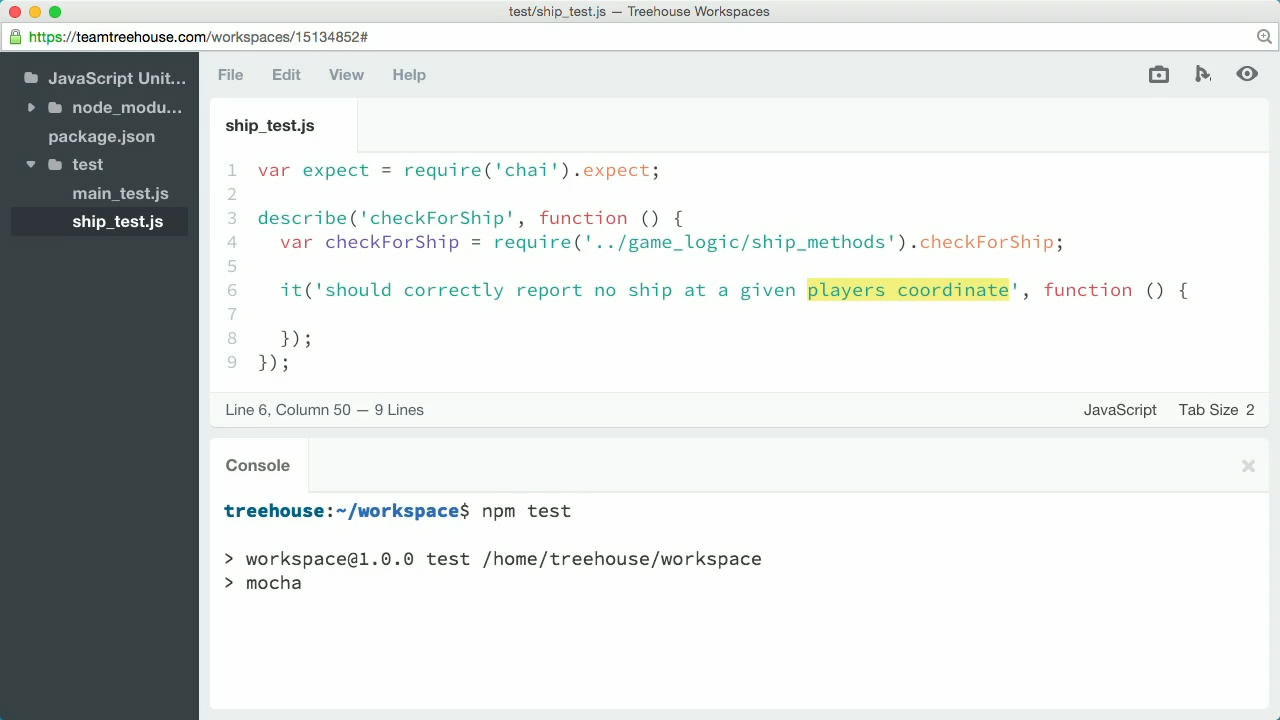Minimize the window with yellow button
The image size is (1280, 720).
click(x=35, y=12)
